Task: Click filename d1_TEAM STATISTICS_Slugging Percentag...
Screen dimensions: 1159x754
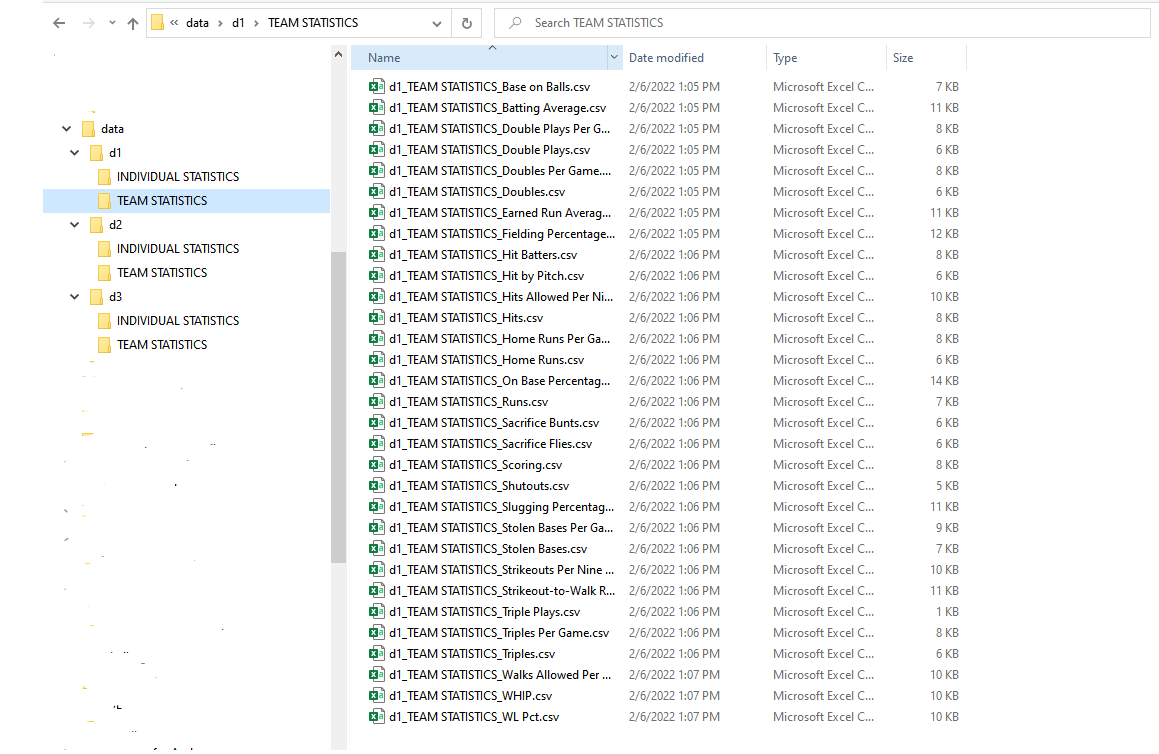Action: (x=501, y=507)
